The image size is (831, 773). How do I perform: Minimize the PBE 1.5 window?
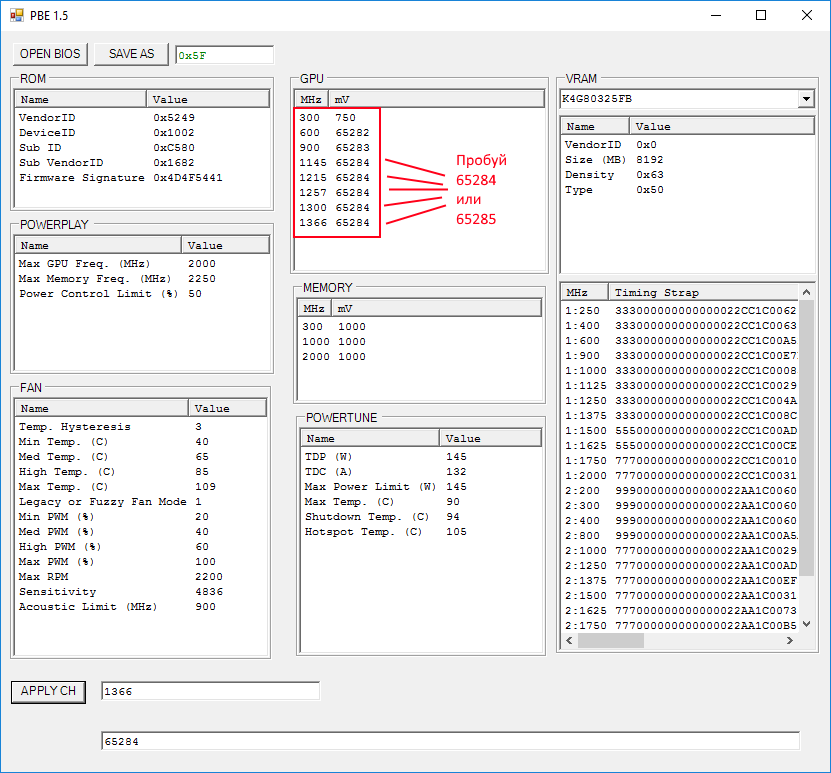coord(716,15)
